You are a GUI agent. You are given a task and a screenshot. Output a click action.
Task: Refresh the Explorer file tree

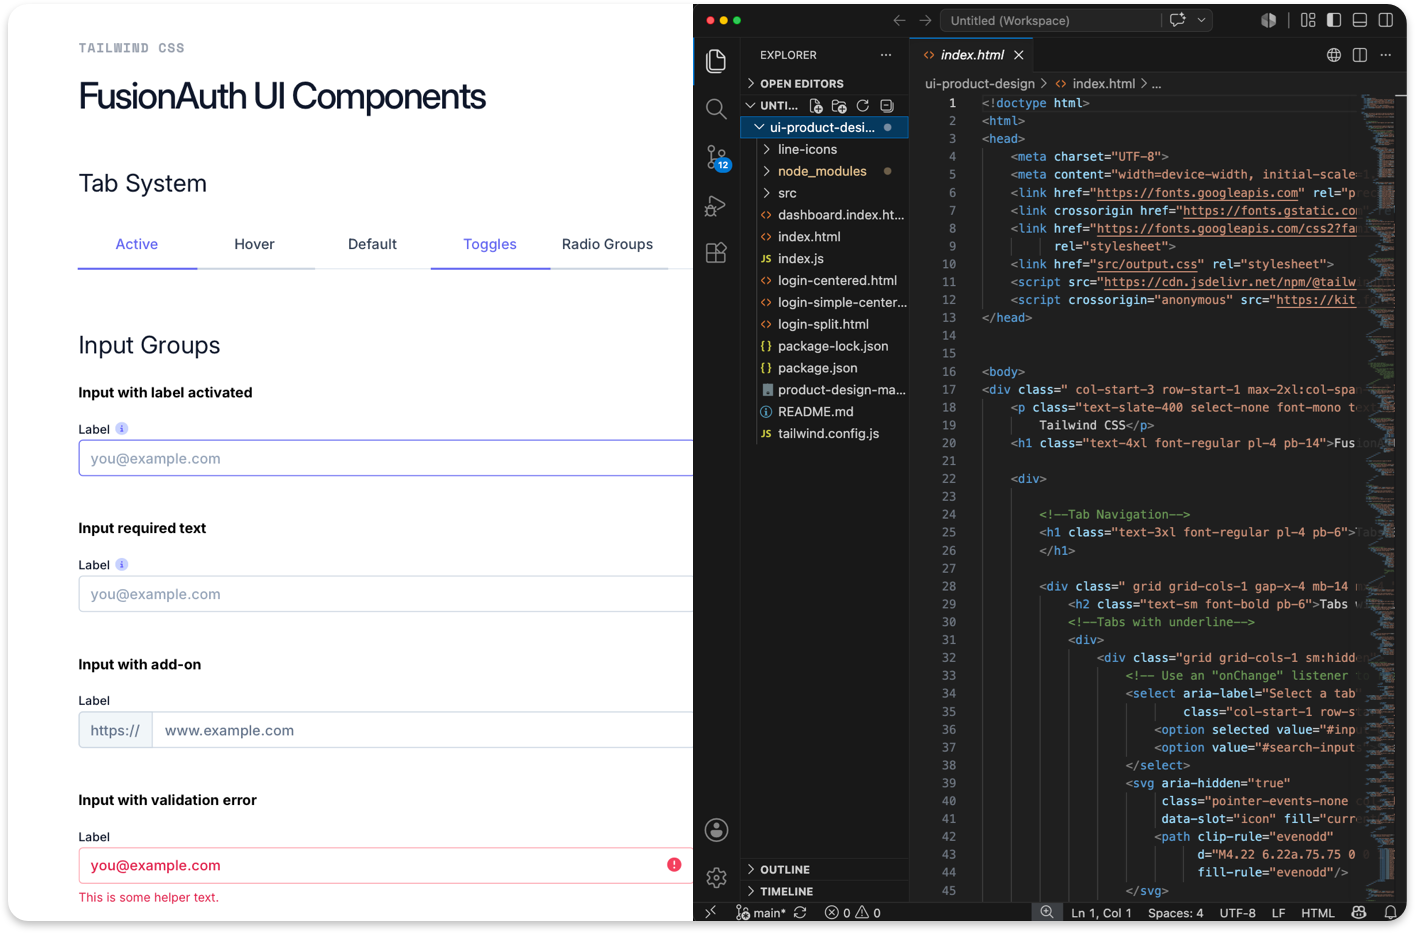[863, 106]
